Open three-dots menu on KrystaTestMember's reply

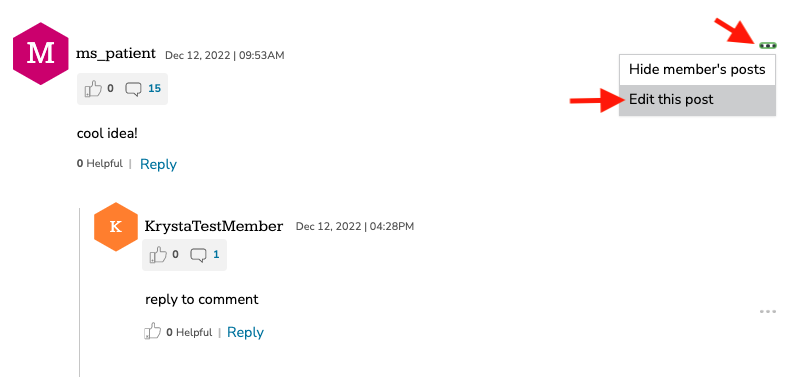(768, 312)
